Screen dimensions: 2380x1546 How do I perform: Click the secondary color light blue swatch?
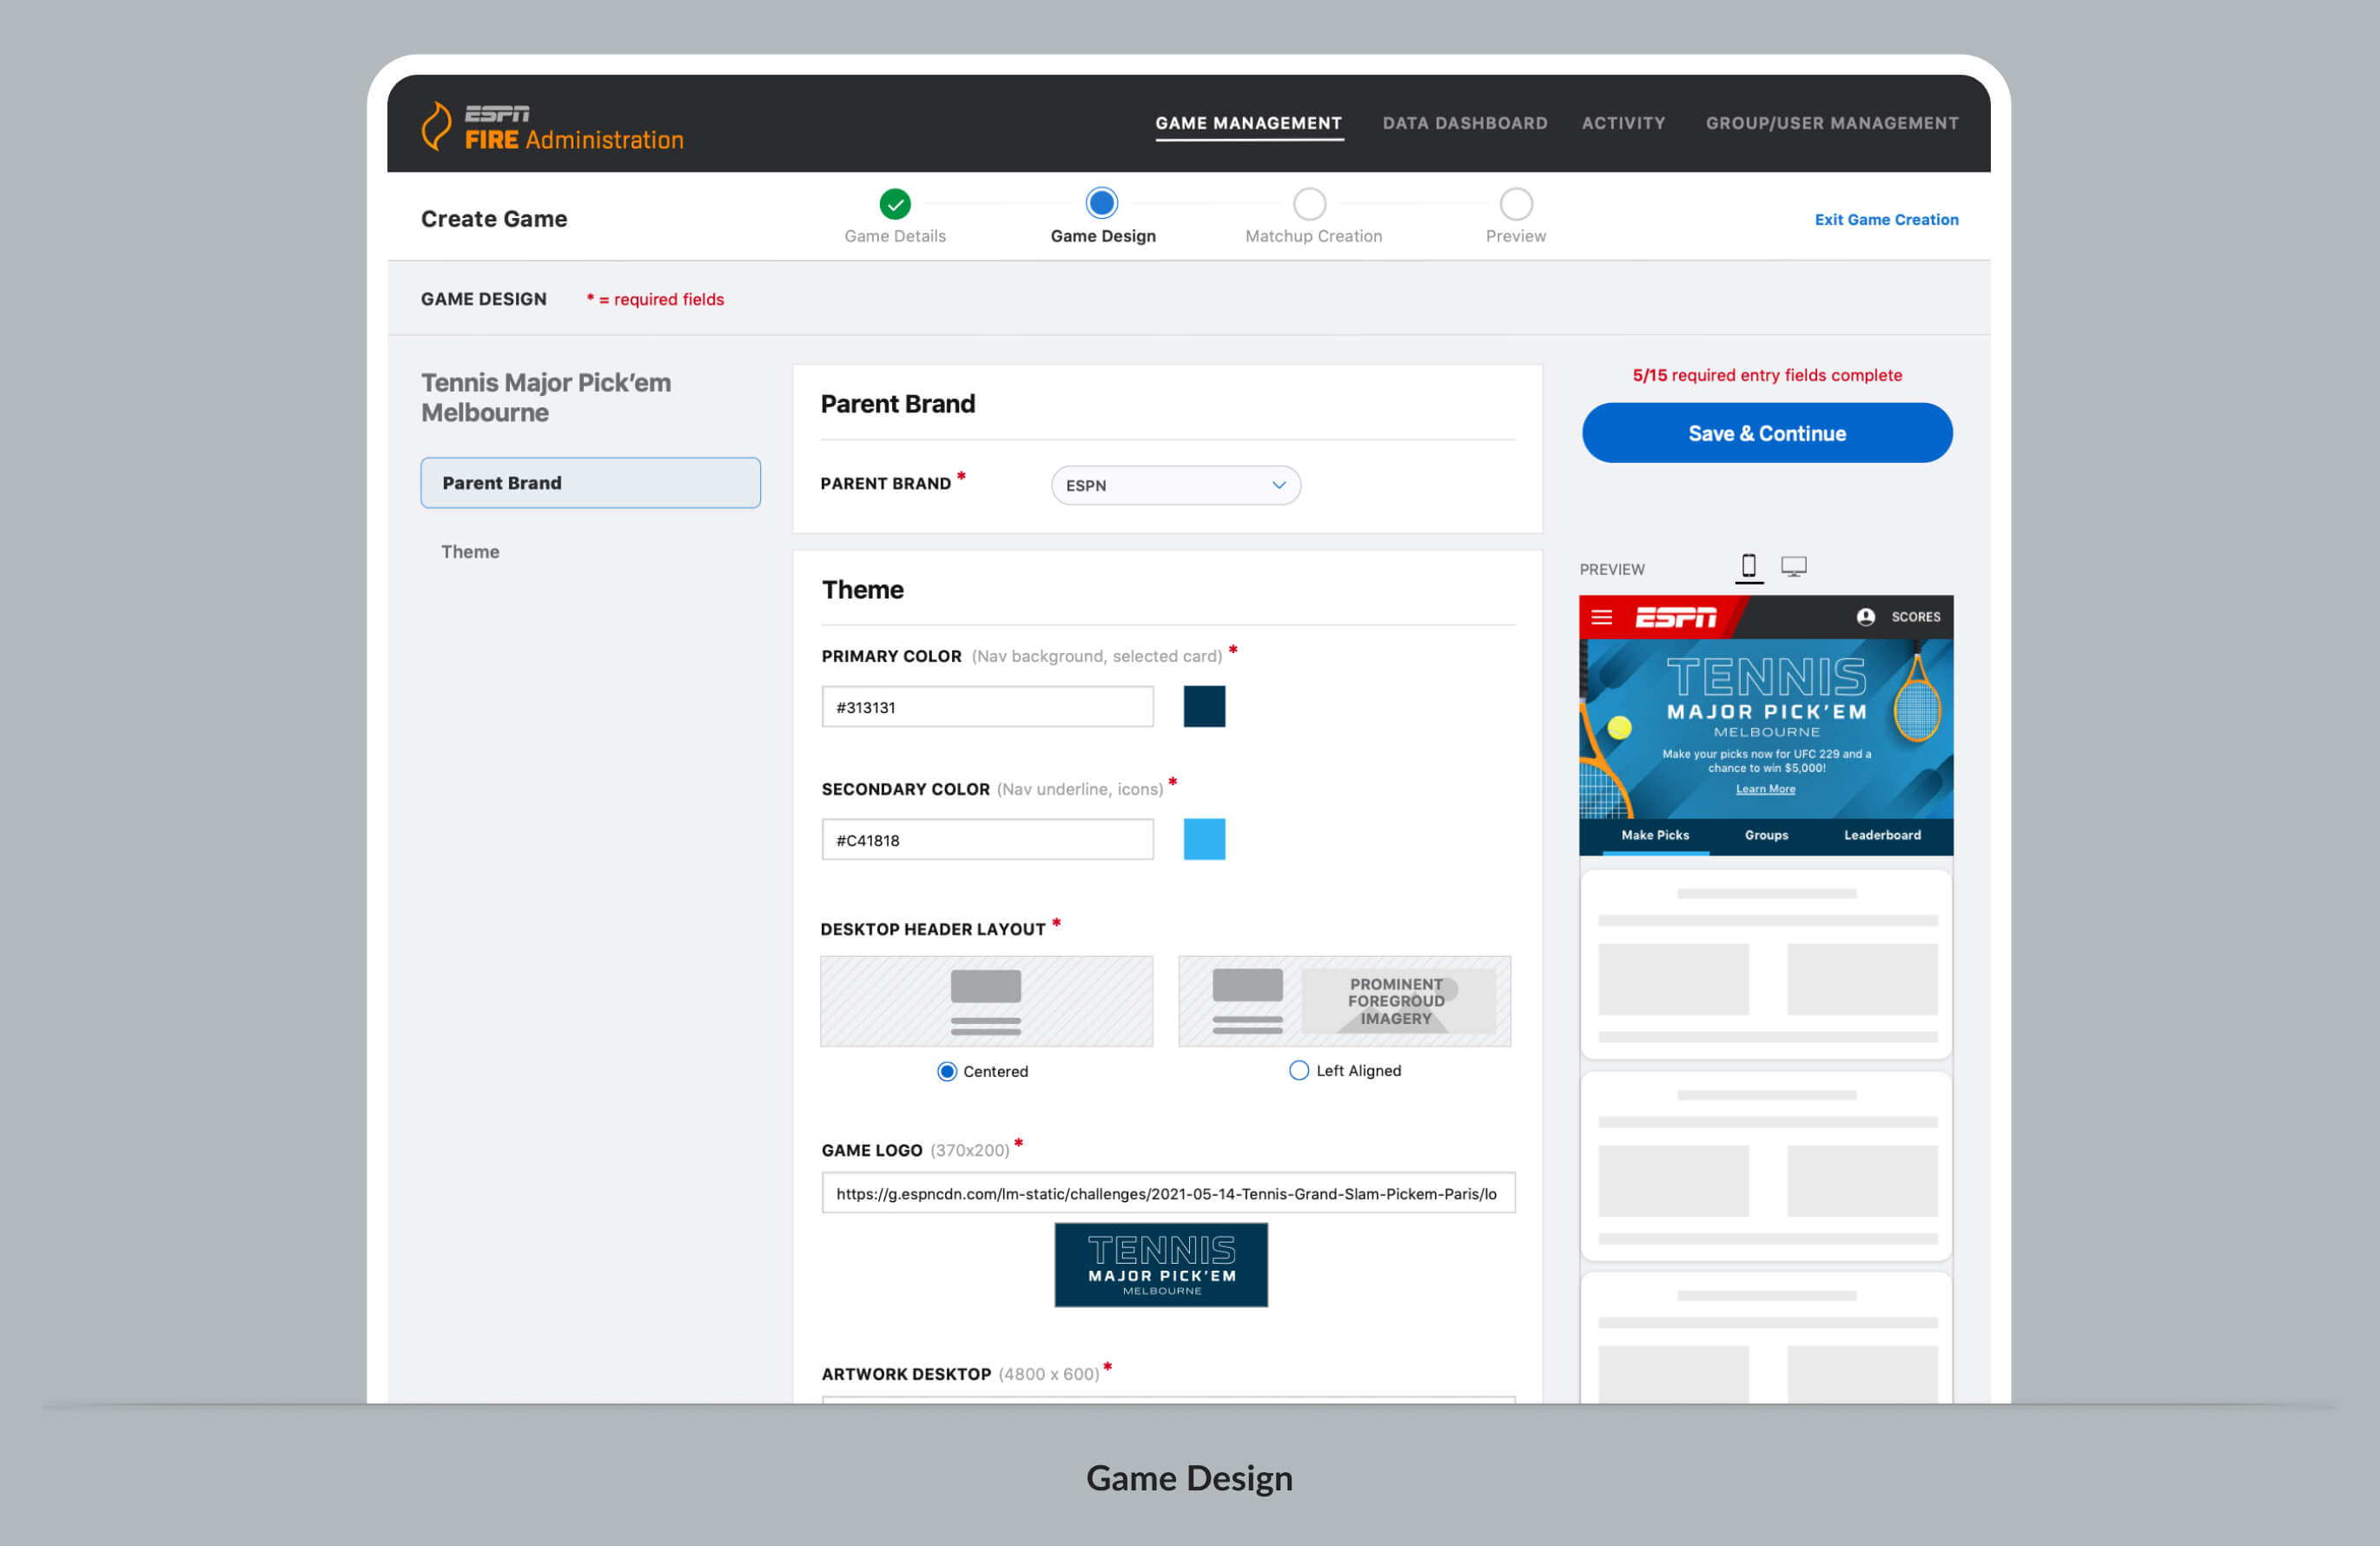[1204, 839]
